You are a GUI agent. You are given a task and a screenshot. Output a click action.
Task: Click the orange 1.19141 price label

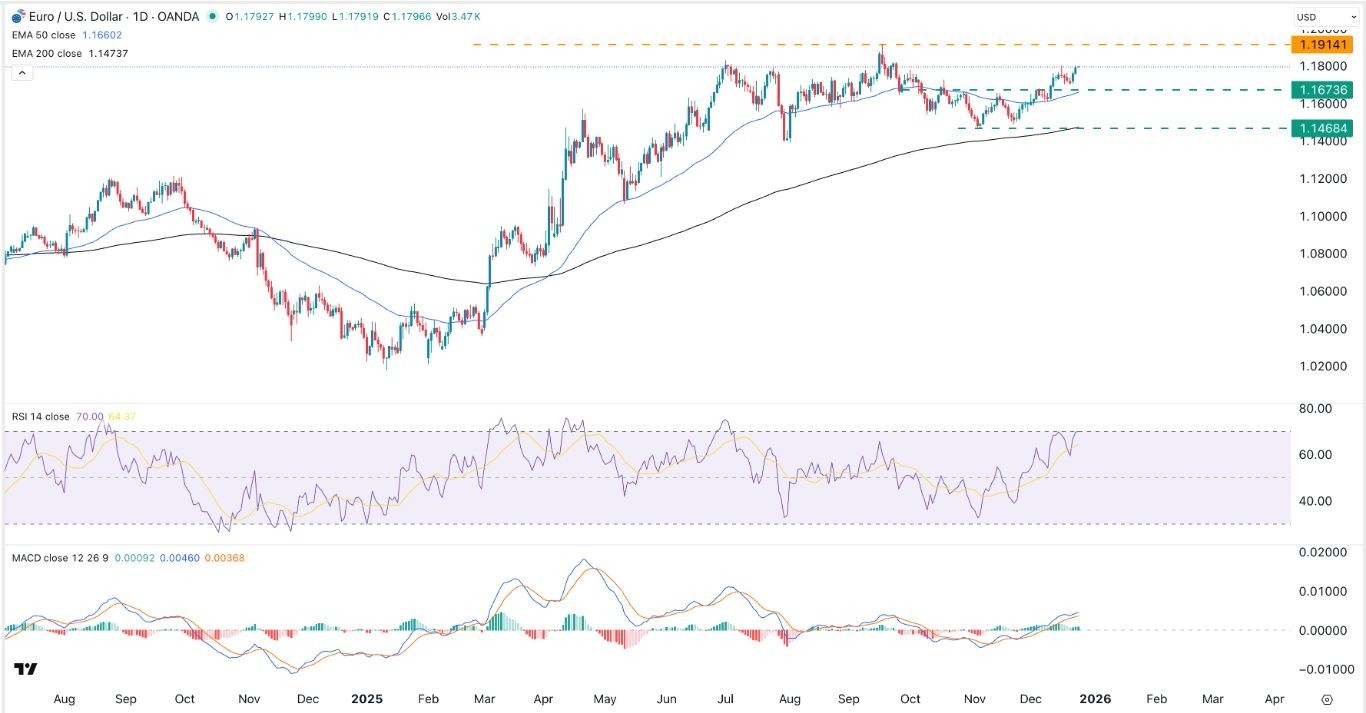pyautogui.click(x=1322, y=45)
